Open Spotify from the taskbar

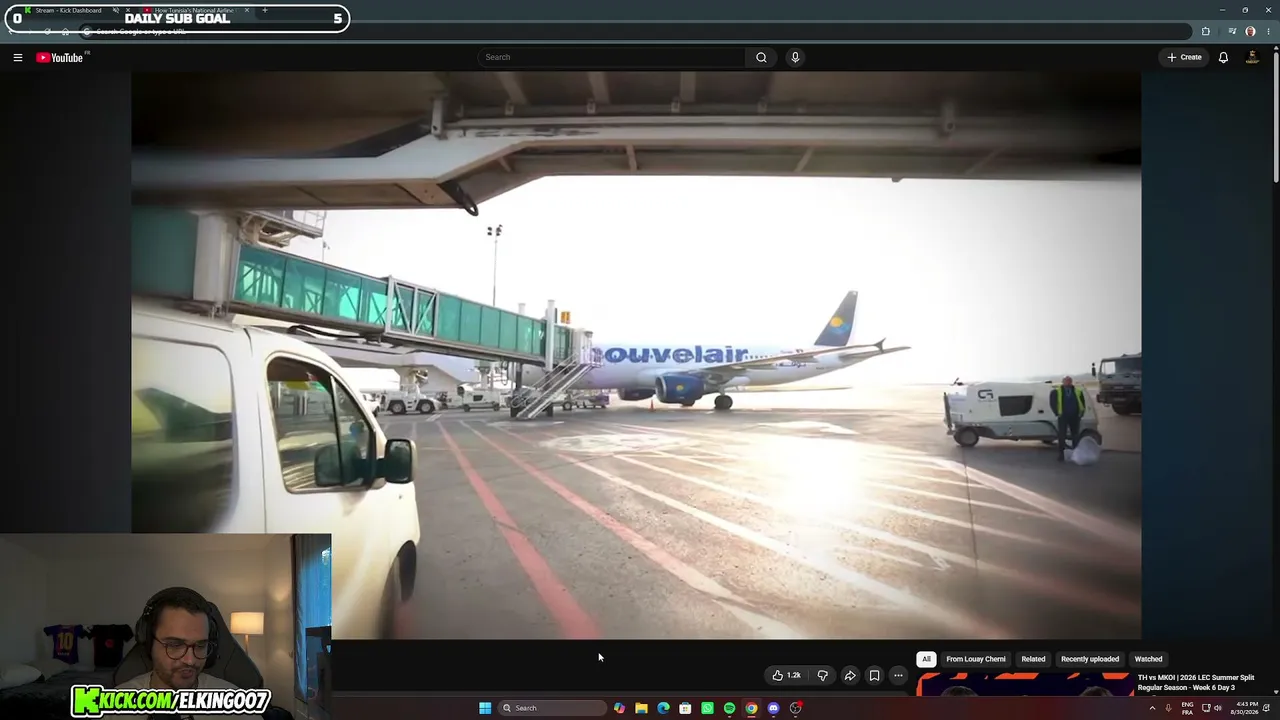pyautogui.click(x=729, y=708)
